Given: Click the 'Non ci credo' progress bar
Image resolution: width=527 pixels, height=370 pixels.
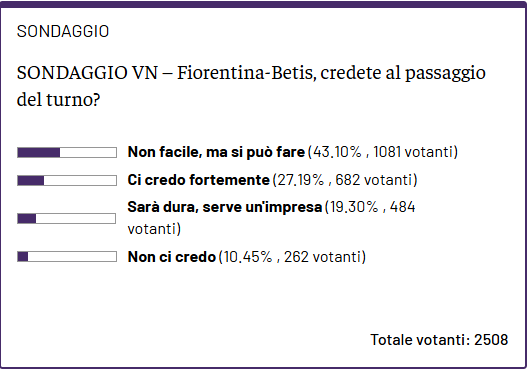Looking at the screenshot, I should click(x=67, y=257).
